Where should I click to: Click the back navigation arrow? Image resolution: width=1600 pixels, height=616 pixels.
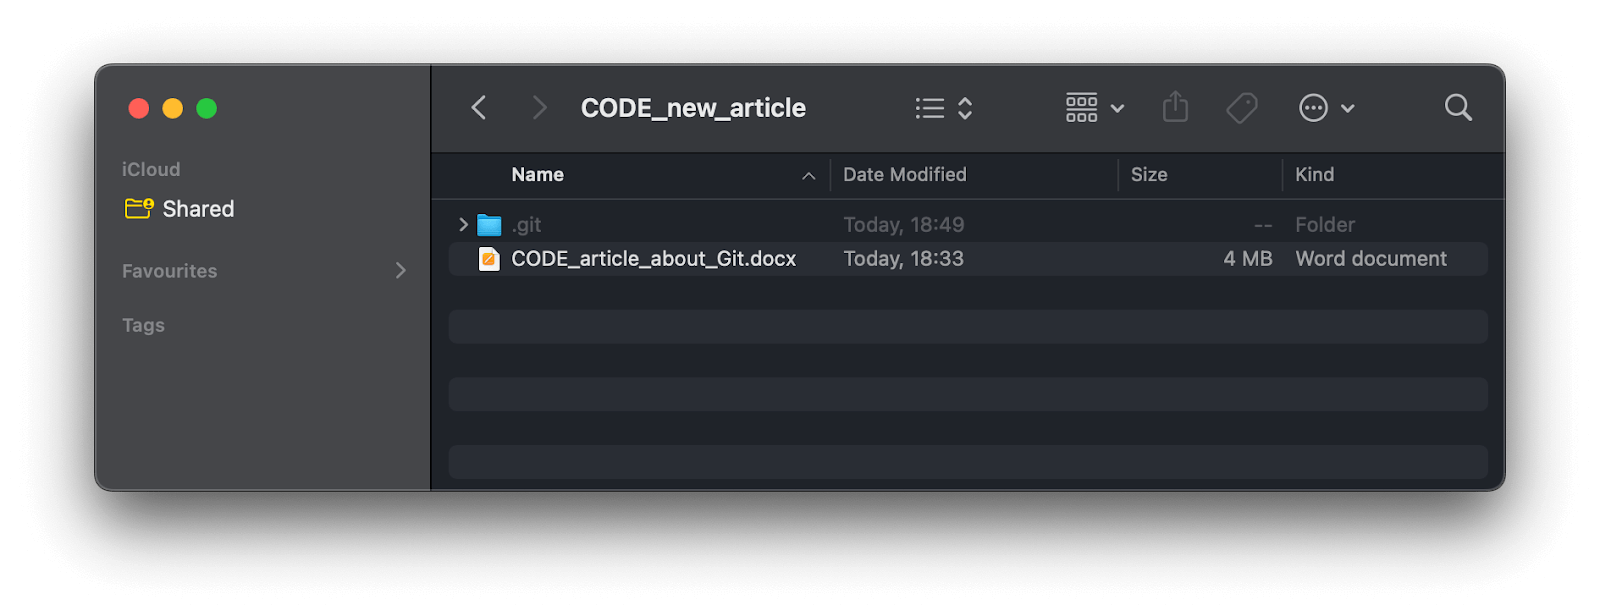pos(479,108)
